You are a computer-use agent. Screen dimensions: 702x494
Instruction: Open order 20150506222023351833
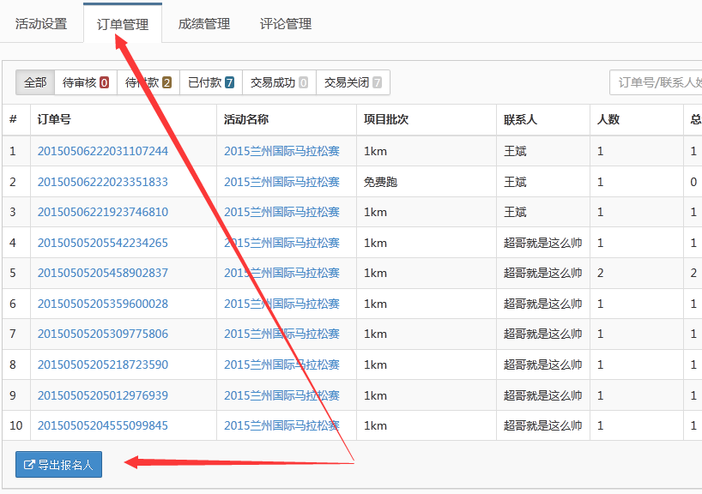click(x=102, y=182)
